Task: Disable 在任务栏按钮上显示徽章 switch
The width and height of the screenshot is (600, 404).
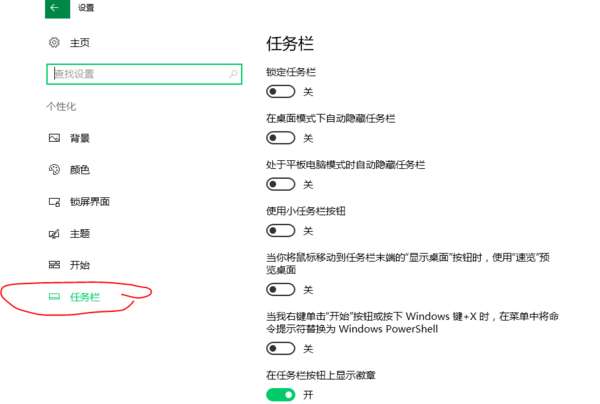Action: [x=281, y=395]
